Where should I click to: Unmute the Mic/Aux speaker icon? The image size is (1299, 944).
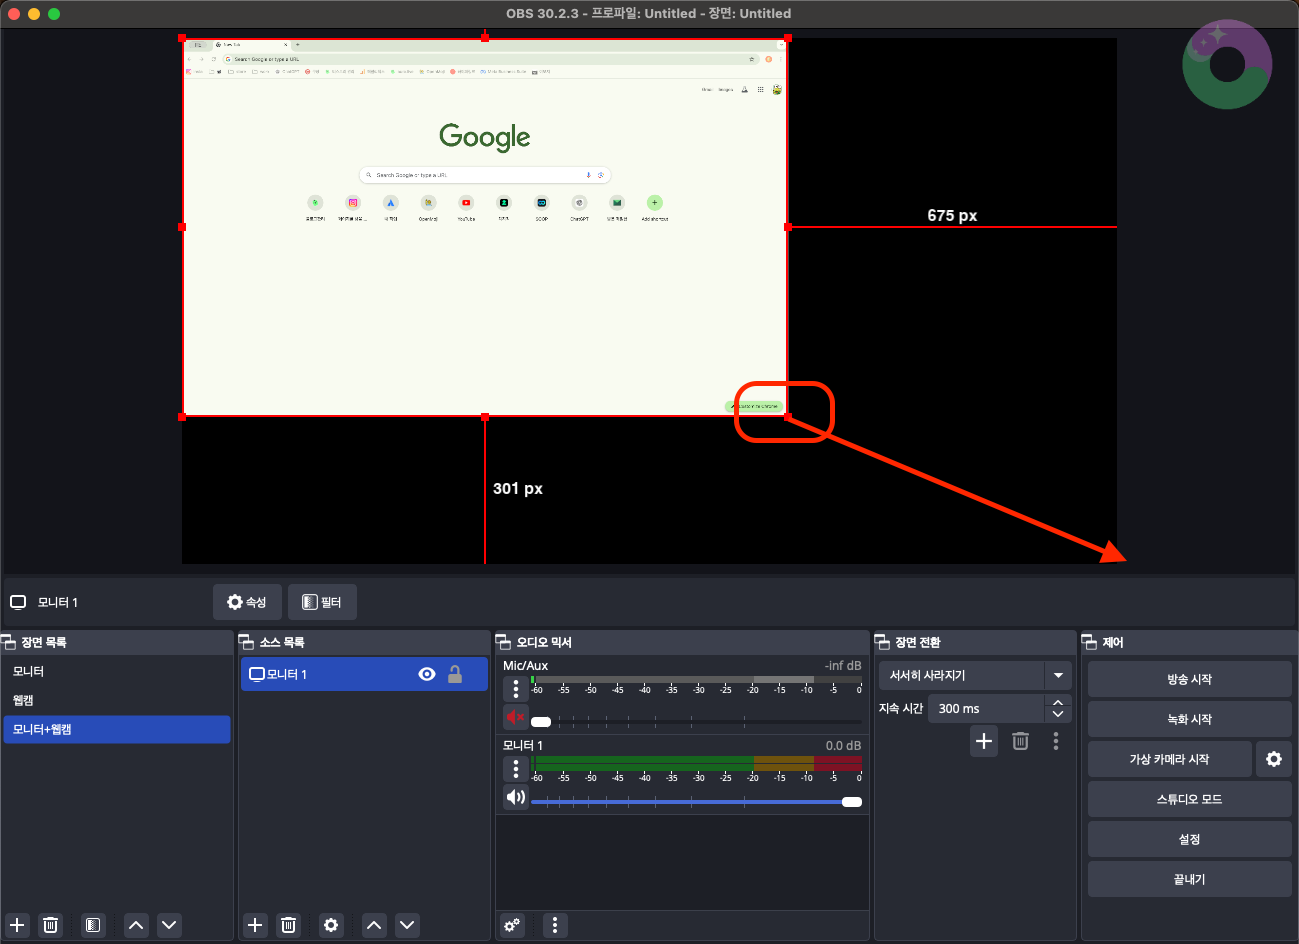[x=516, y=717]
